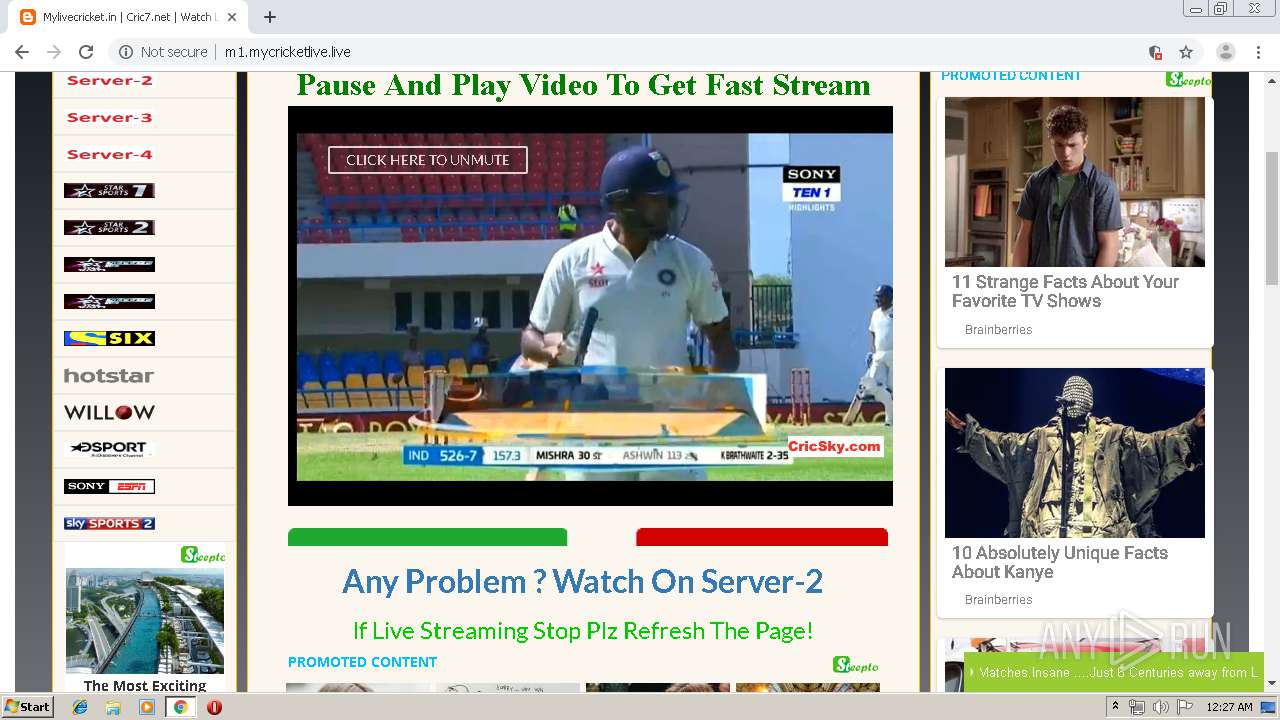Open a new browser tab
The height and width of the screenshot is (720, 1280).
pos(270,17)
